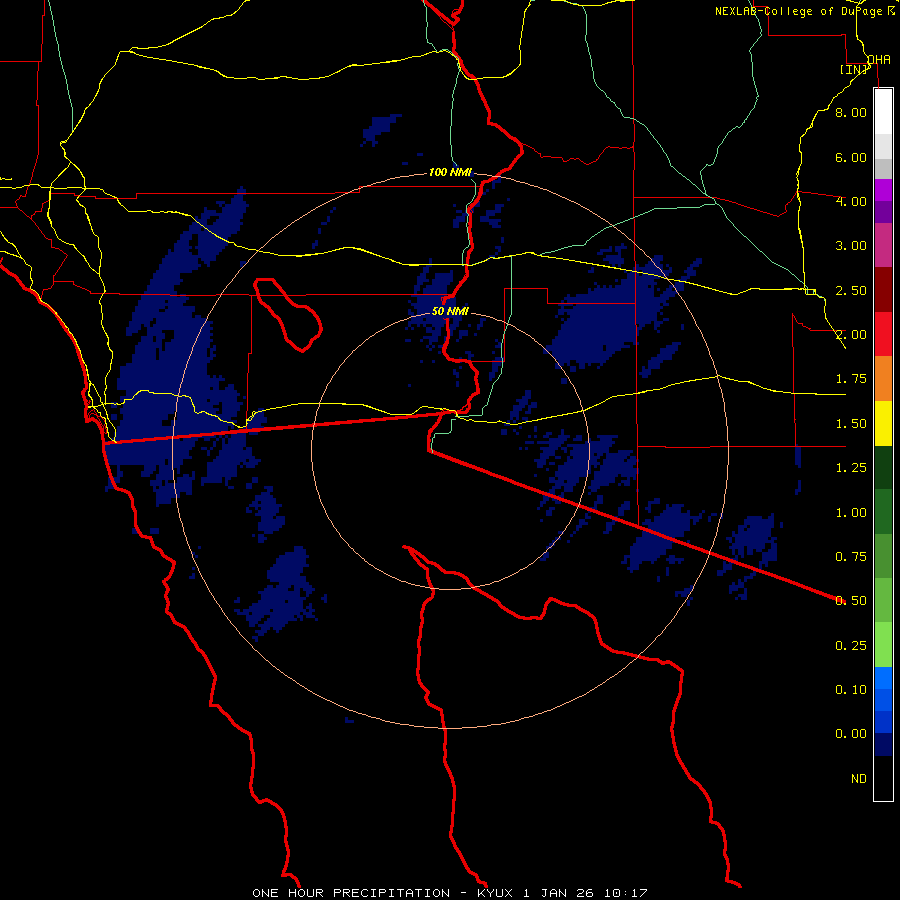
Task: Select the orange swatch in the legend
Action: [883, 379]
